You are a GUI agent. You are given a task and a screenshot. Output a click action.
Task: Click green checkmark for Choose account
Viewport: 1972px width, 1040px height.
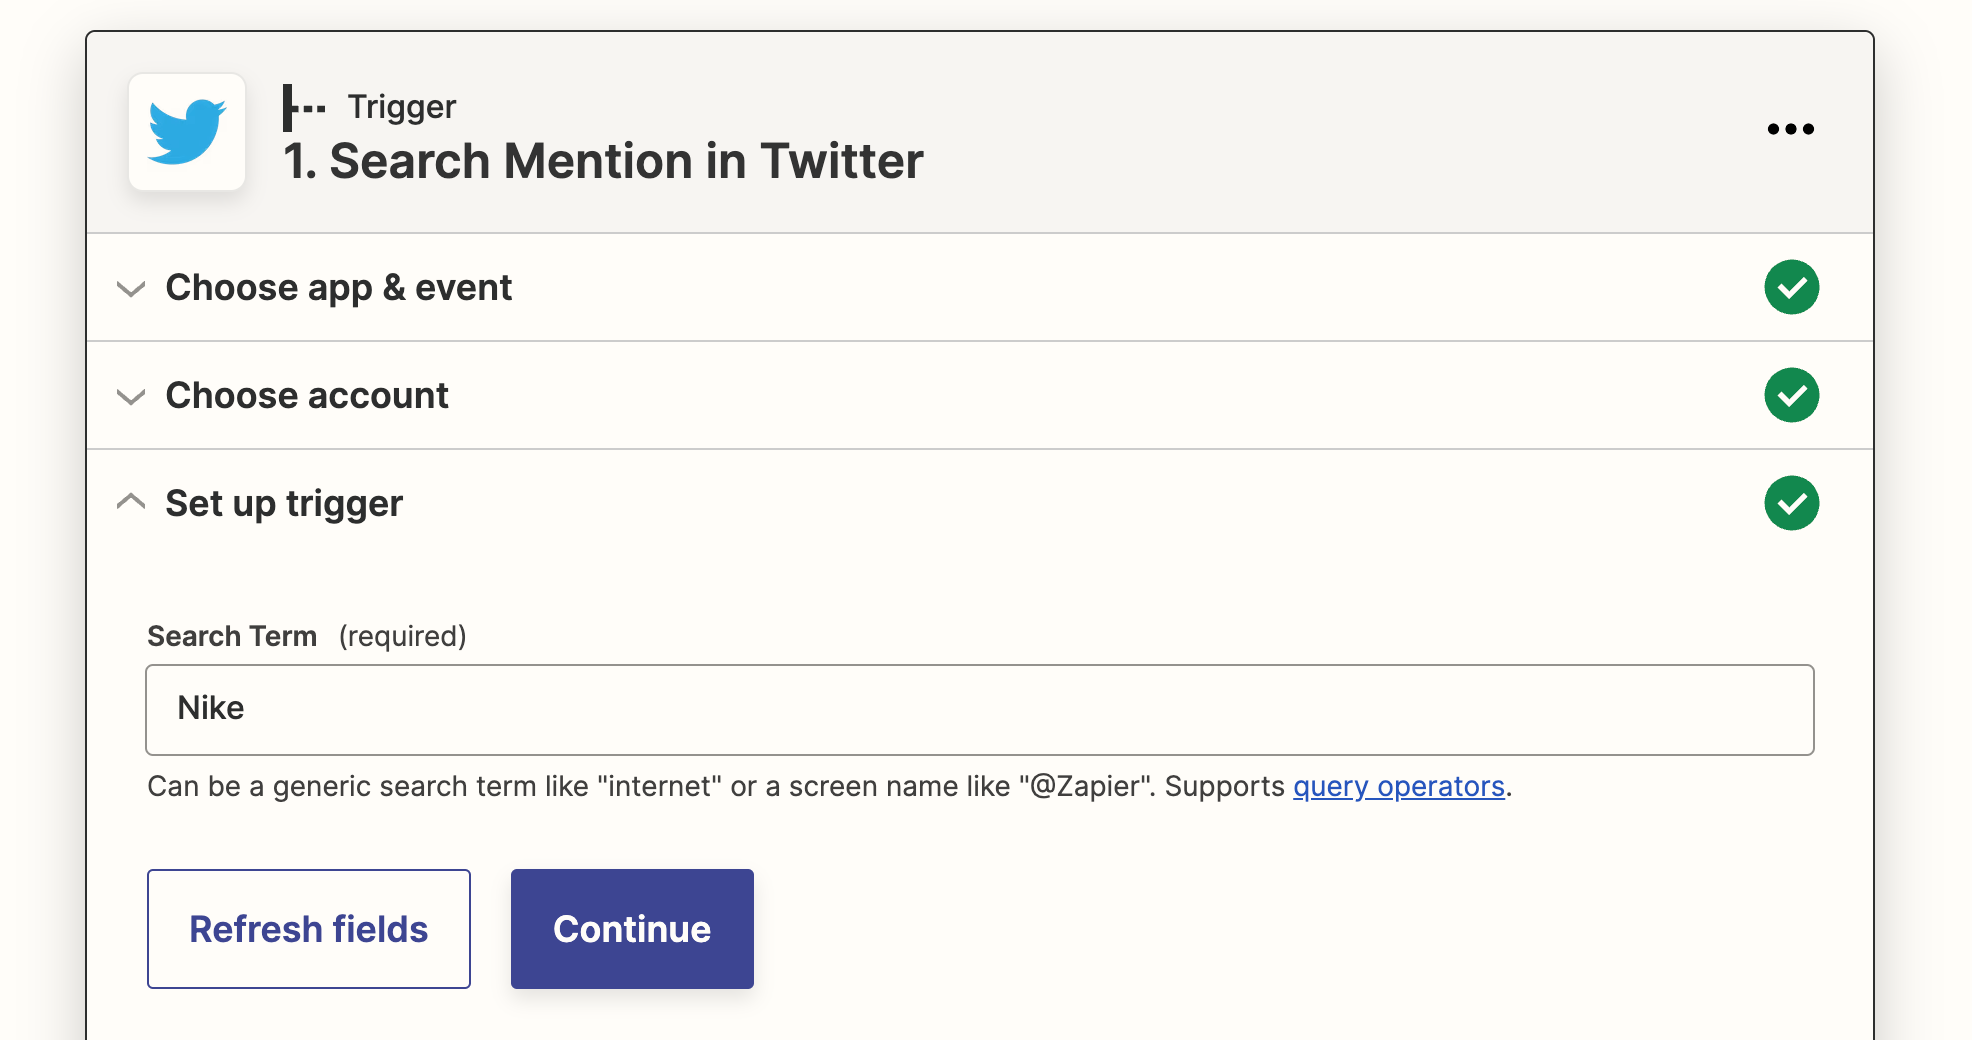pos(1791,395)
